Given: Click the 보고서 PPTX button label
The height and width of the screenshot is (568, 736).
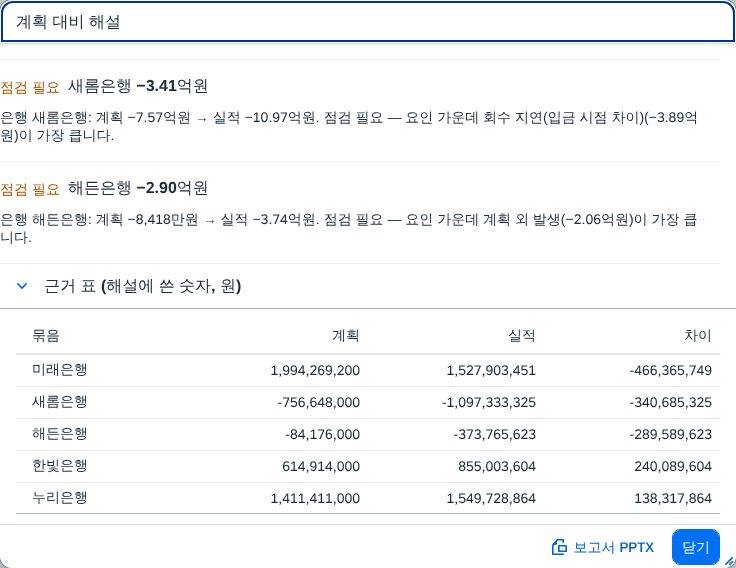Looking at the screenshot, I should tap(613, 547).
